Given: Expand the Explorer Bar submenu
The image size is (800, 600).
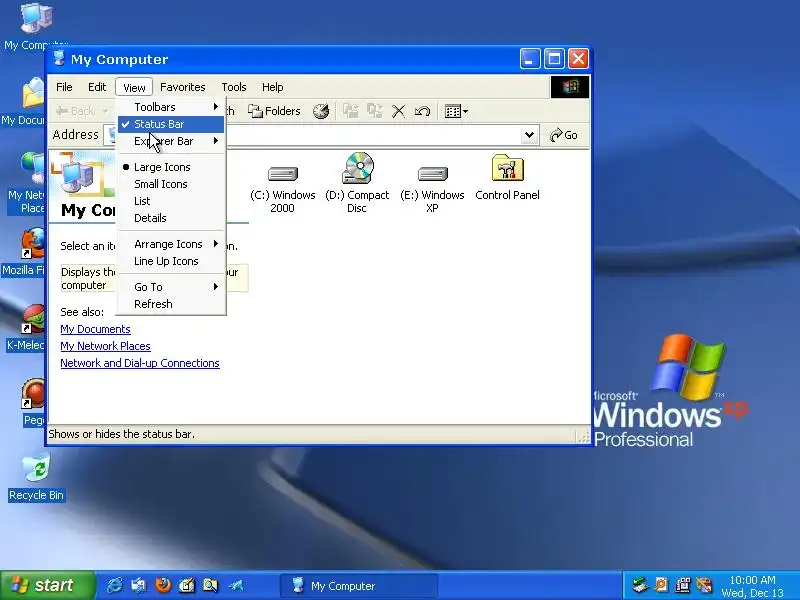Looking at the screenshot, I should tap(171, 141).
